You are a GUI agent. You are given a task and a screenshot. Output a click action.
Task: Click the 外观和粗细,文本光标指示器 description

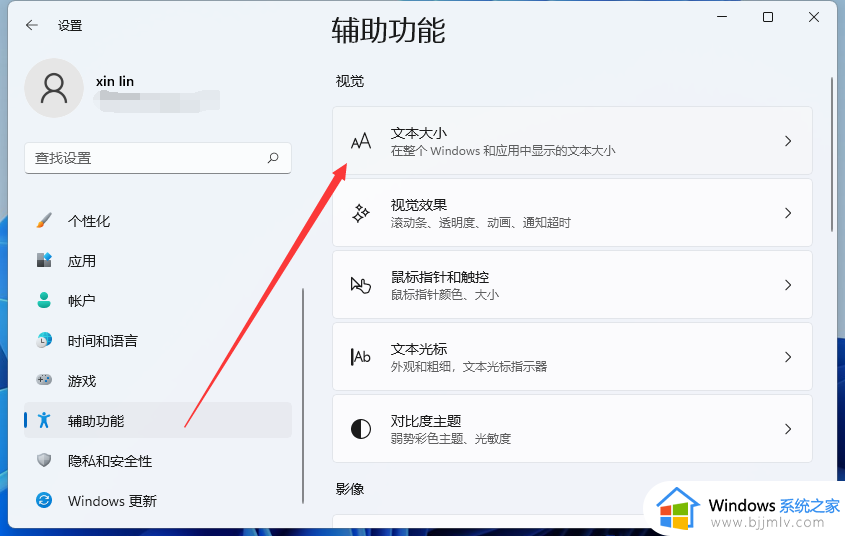tap(469, 367)
